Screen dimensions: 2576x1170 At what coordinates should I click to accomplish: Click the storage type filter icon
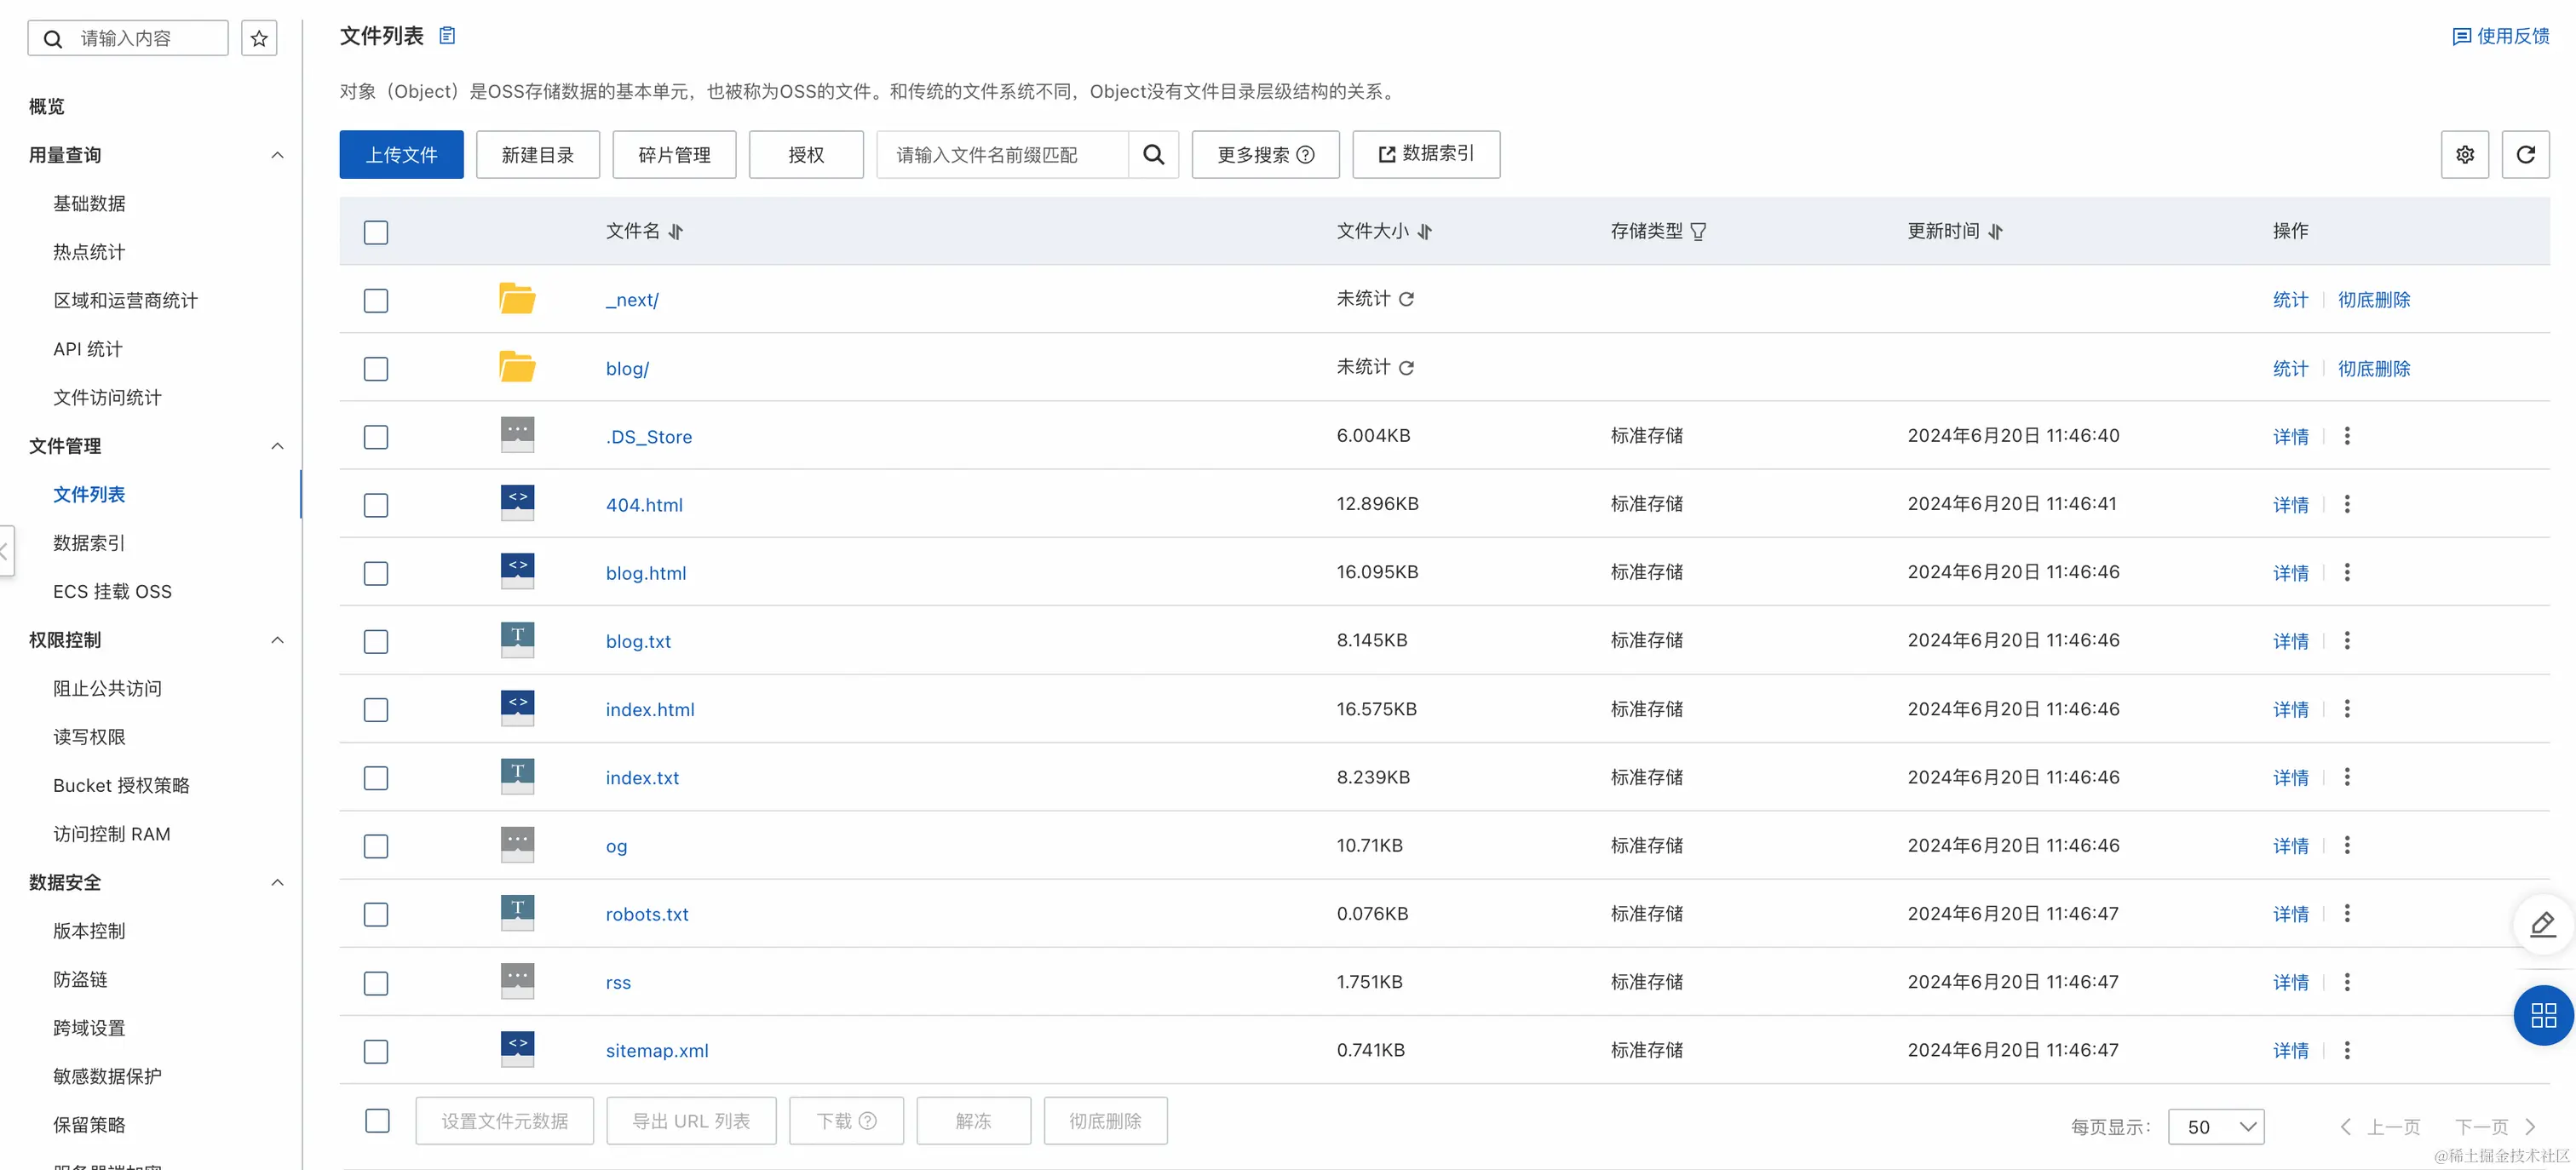coord(1698,231)
